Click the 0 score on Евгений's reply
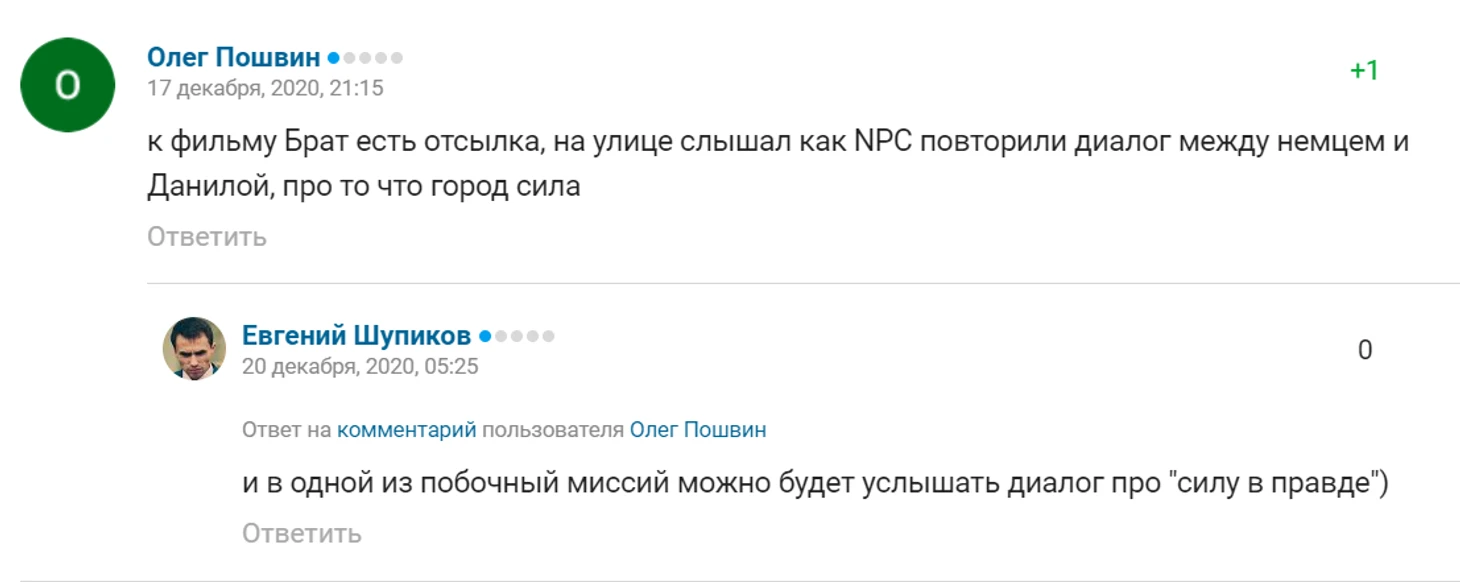Screen dimensions: 1460x582 point(1364,350)
